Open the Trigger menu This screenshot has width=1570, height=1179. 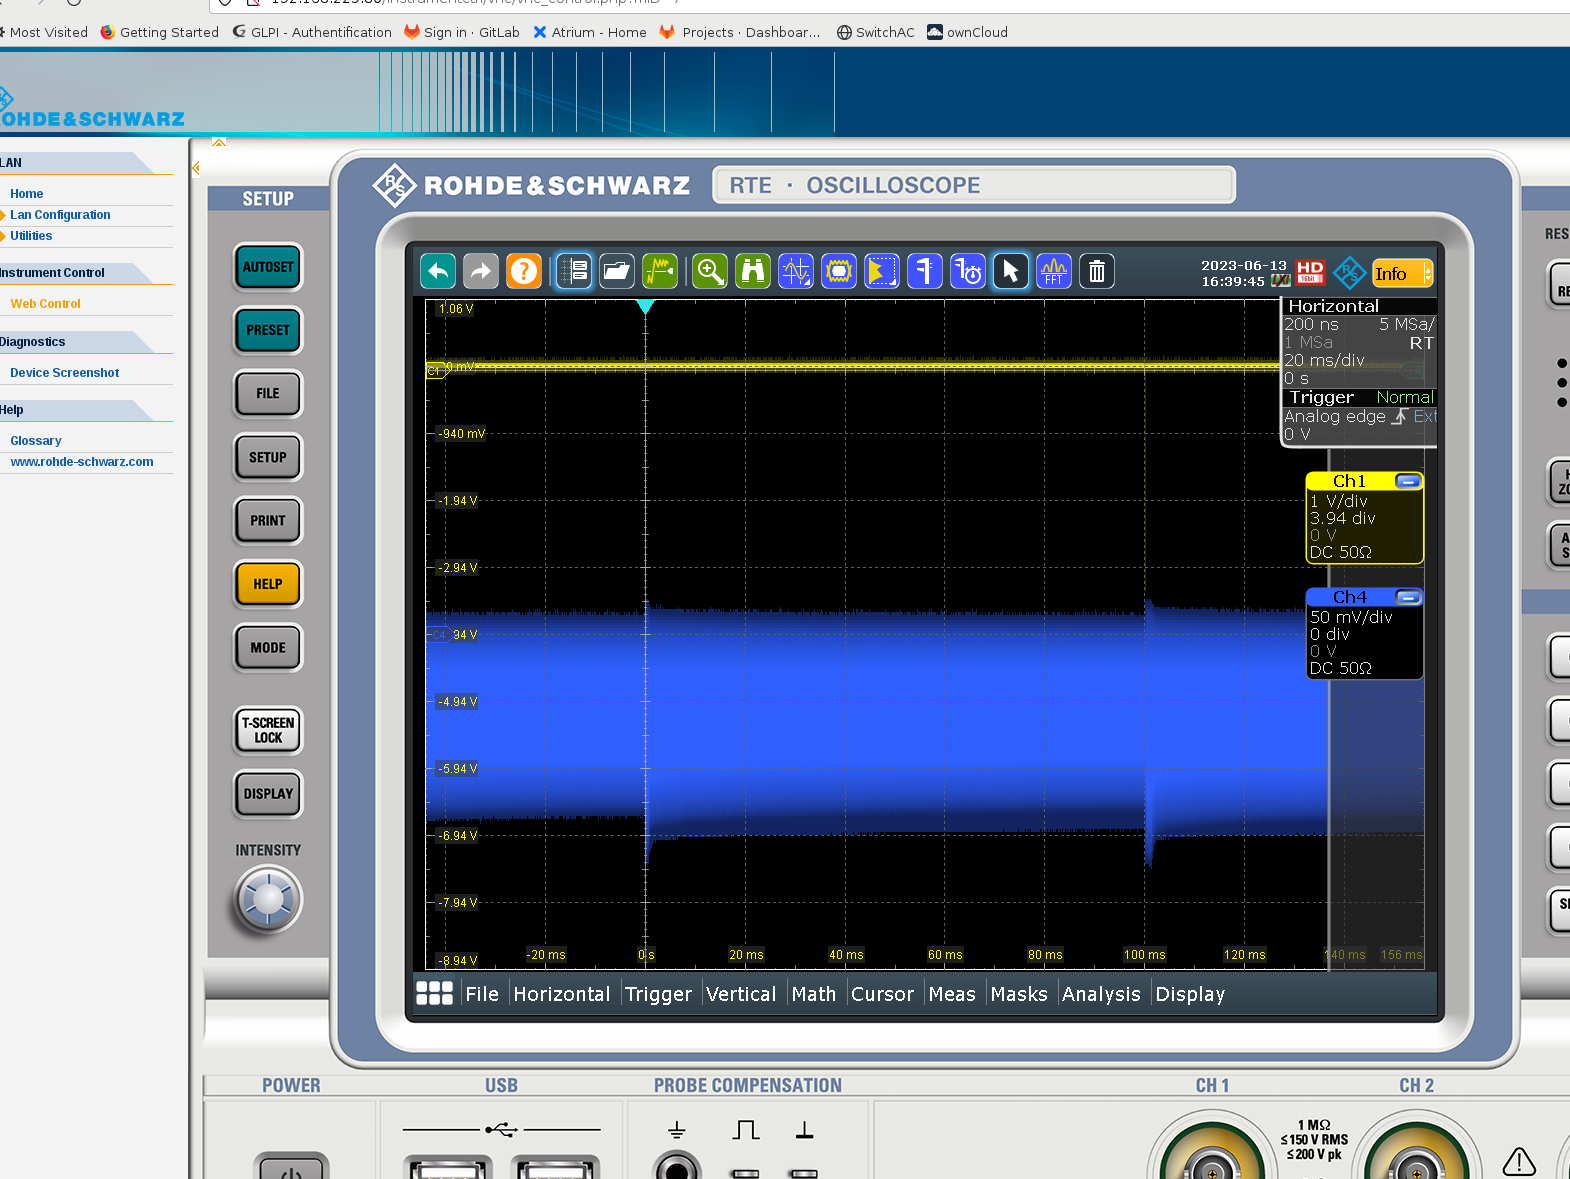point(658,994)
